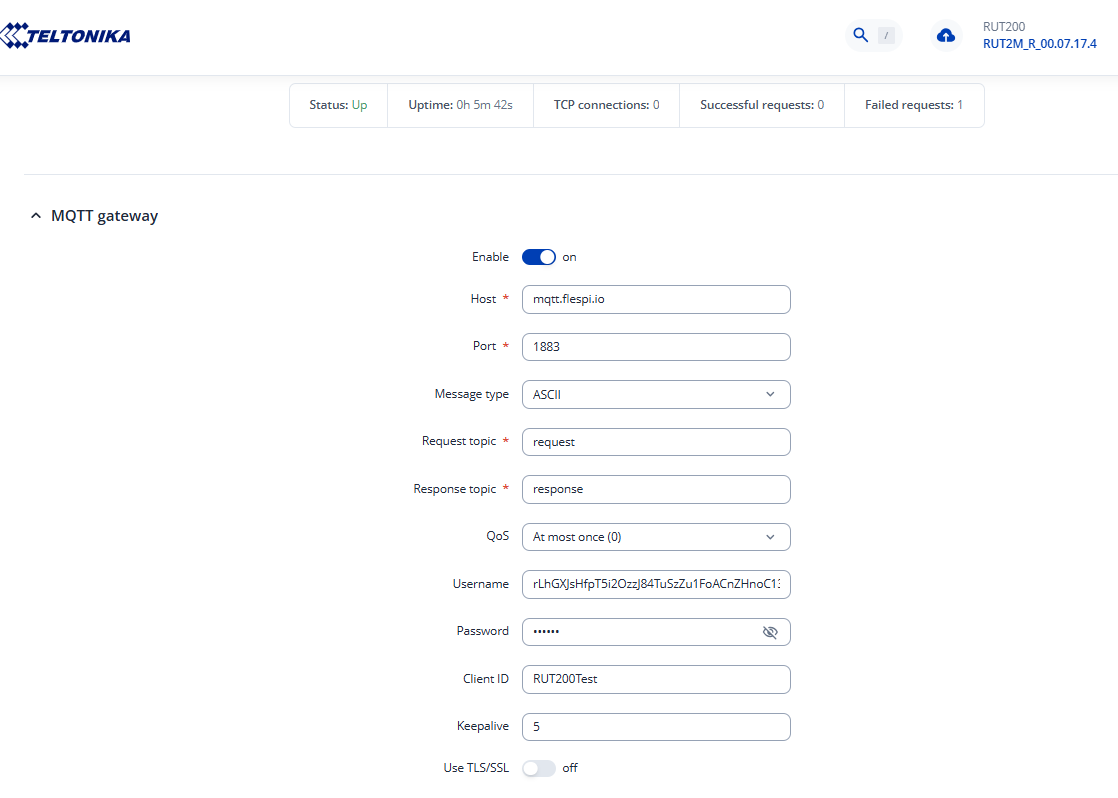This screenshot has width=1118, height=798.
Task: Click the RUT2M_R_00.07.17.4 firmware link
Action: [1039, 44]
